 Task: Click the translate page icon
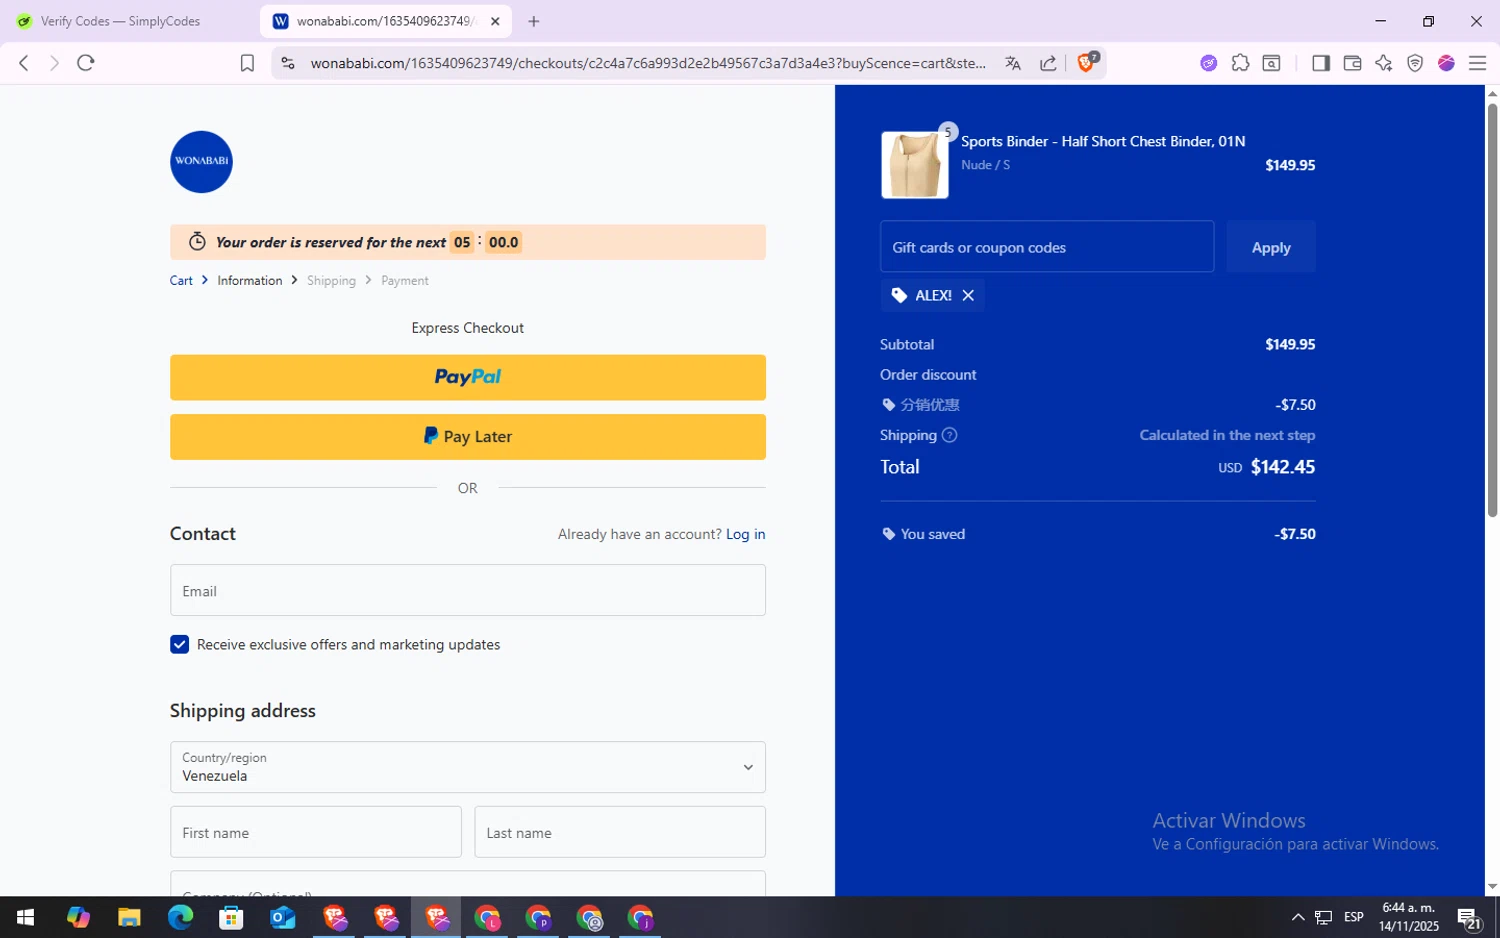1013,63
